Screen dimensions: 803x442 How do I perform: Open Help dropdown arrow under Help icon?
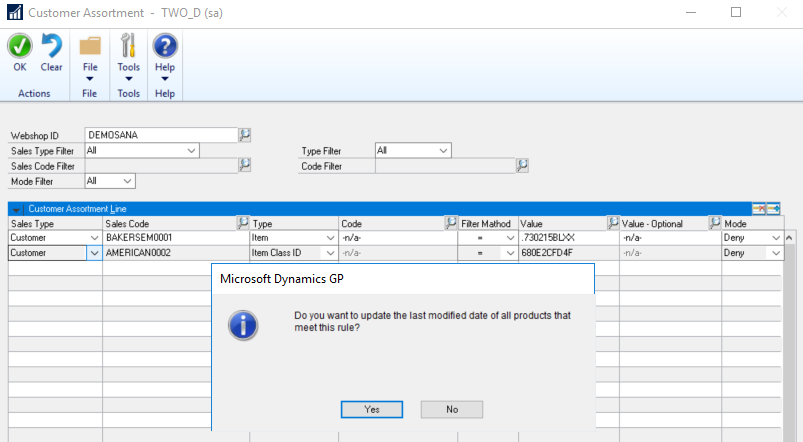coord(165,79)
